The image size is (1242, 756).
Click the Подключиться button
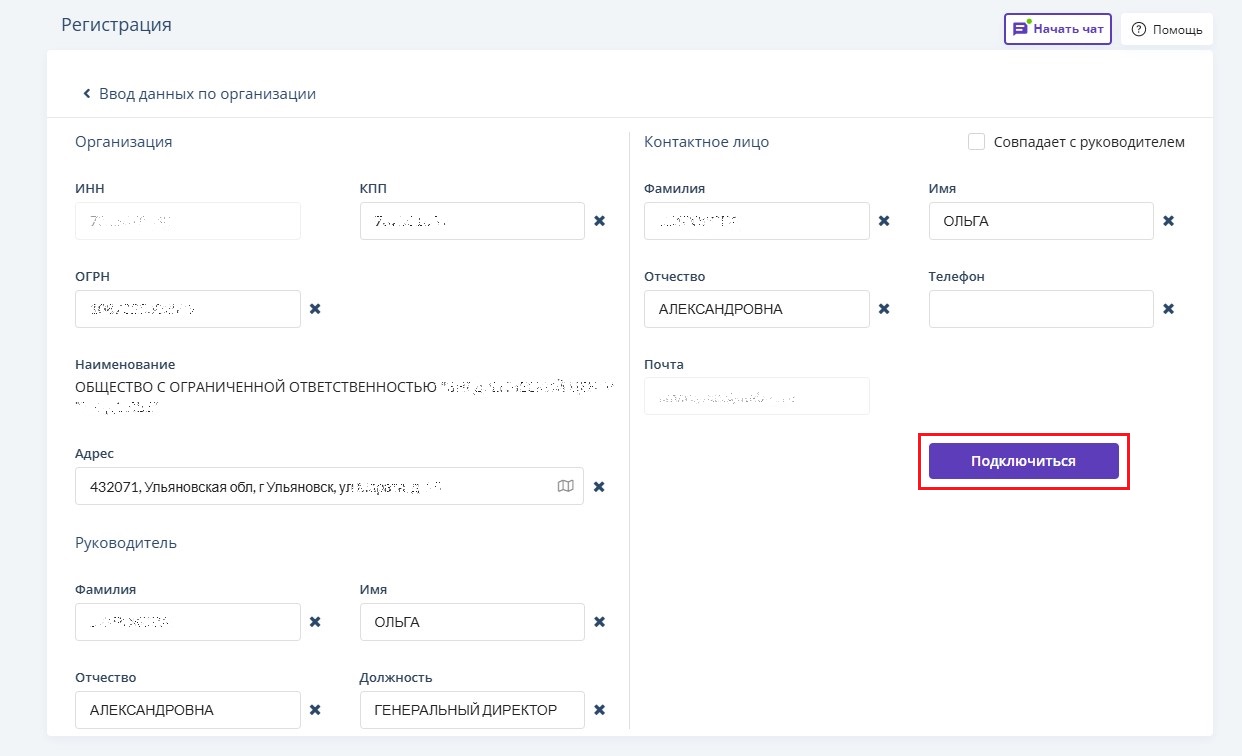[1024, 461]
